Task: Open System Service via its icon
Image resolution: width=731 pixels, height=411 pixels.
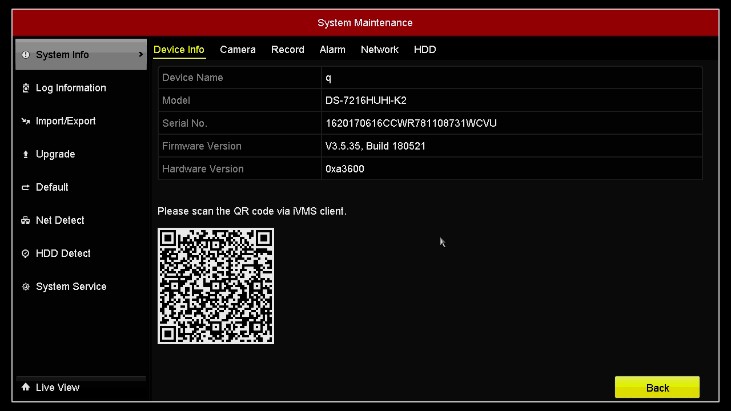Action: [x=26, y=286]
